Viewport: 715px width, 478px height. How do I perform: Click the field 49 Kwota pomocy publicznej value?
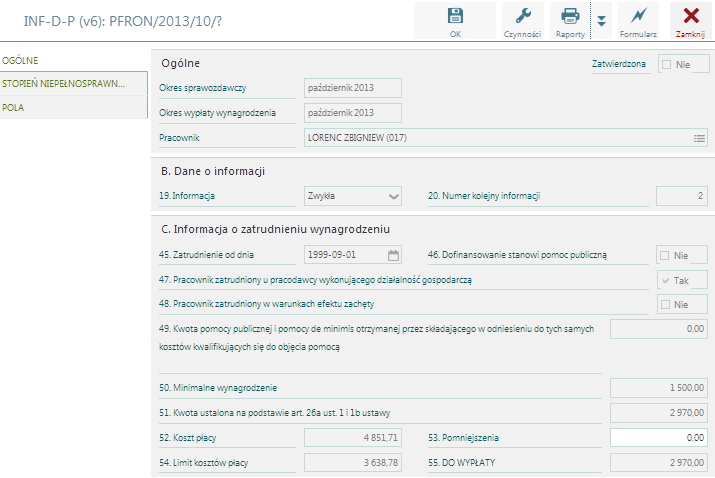tap(658, 329)
